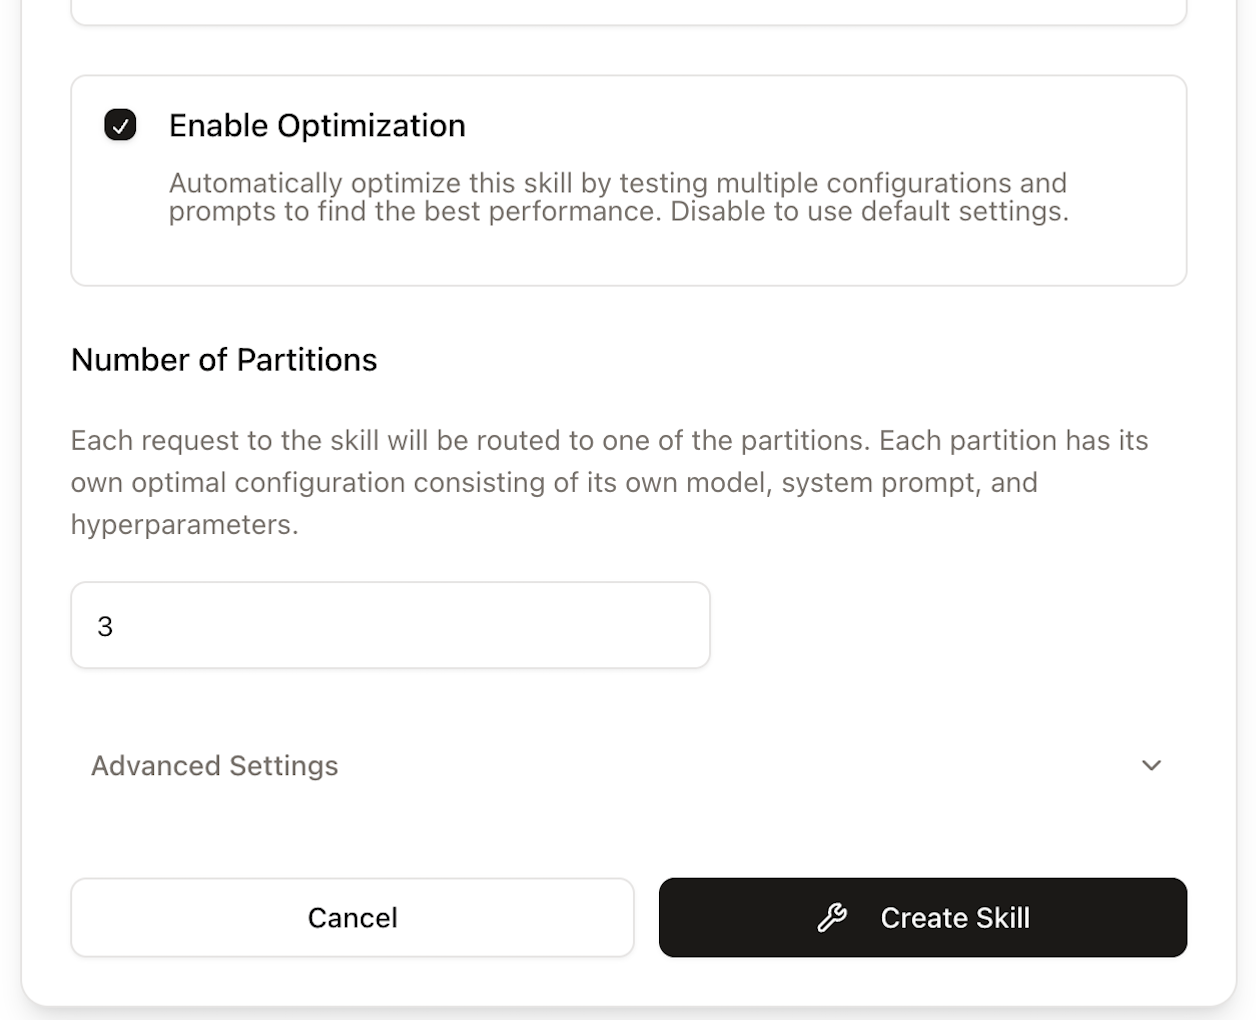This screenshot has height=1020, width=1256.
Task: Click the partitions explanation paragraph
Action: (608, 482)
